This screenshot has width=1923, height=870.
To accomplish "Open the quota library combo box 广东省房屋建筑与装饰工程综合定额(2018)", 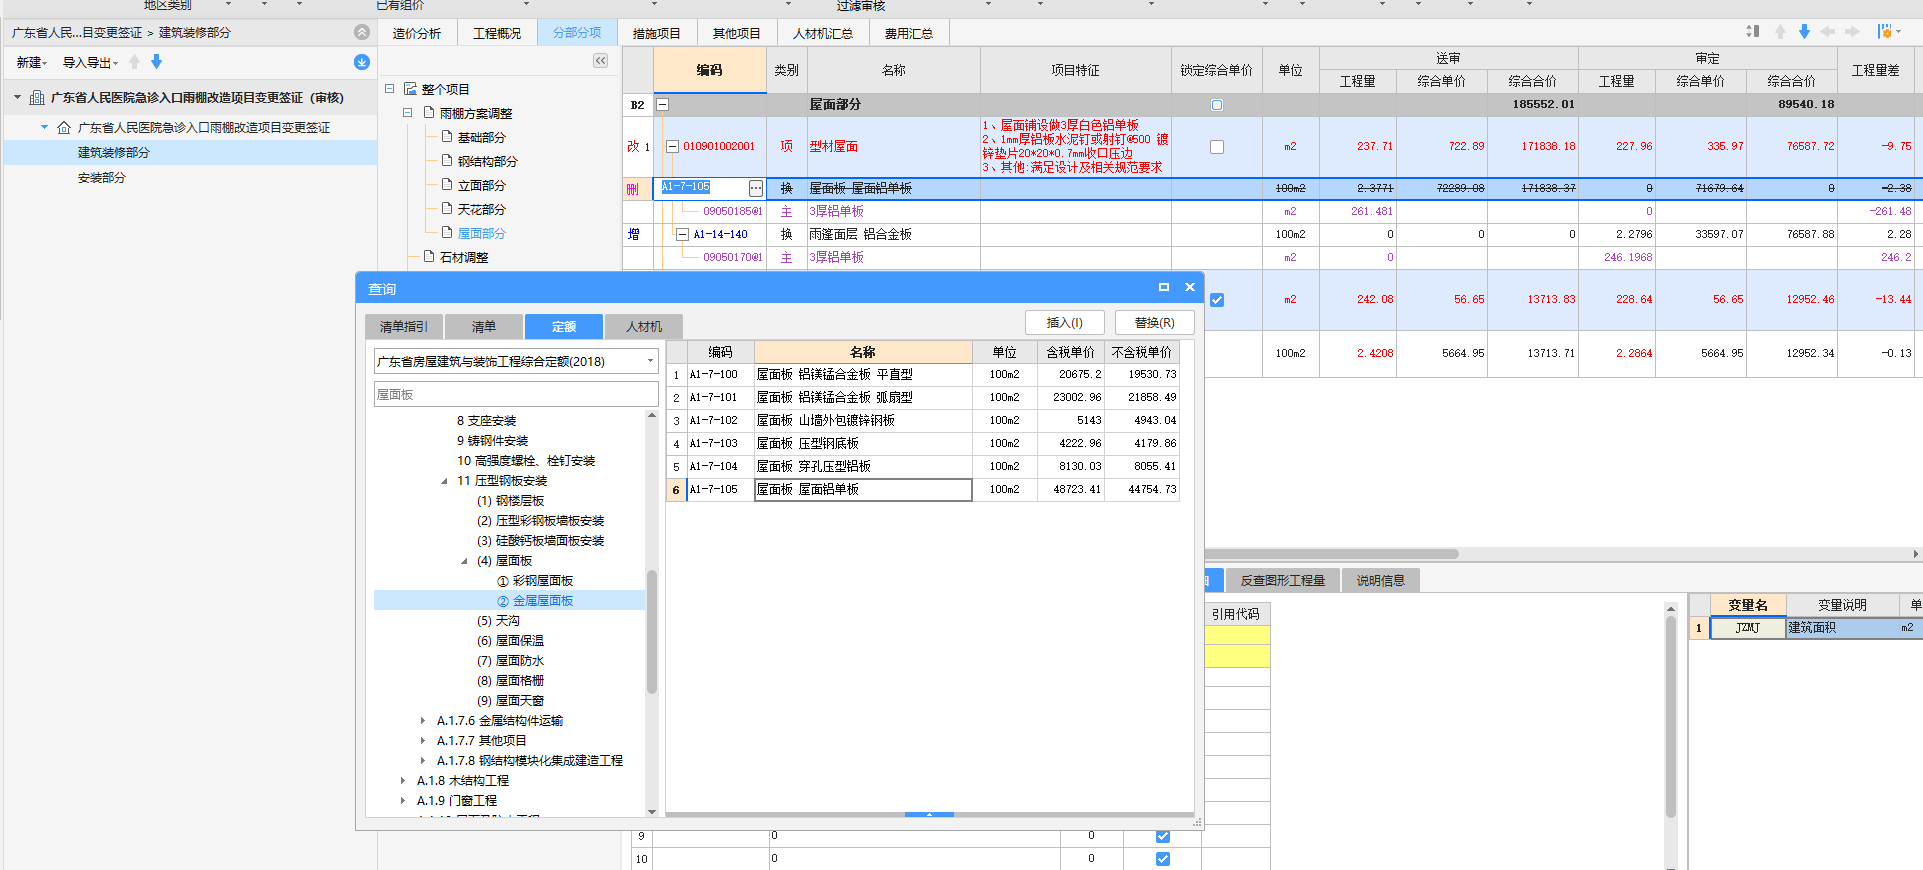I will tap(516, 361).
